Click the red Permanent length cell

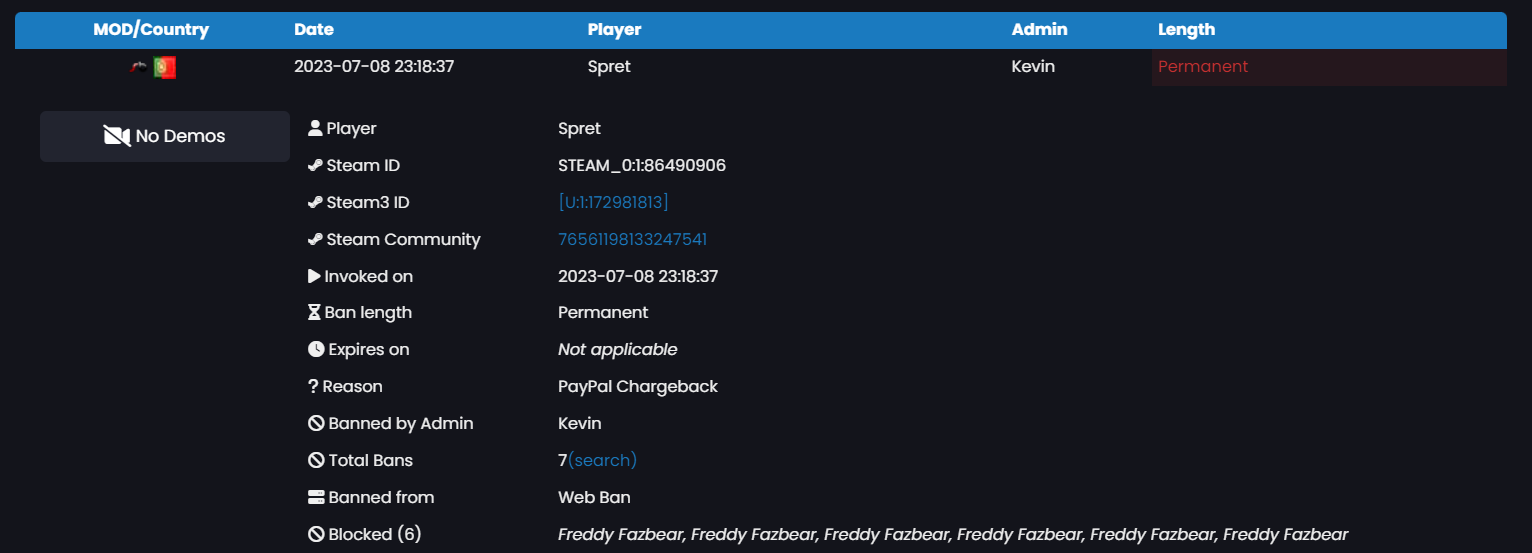click(x=1203, y=67)
